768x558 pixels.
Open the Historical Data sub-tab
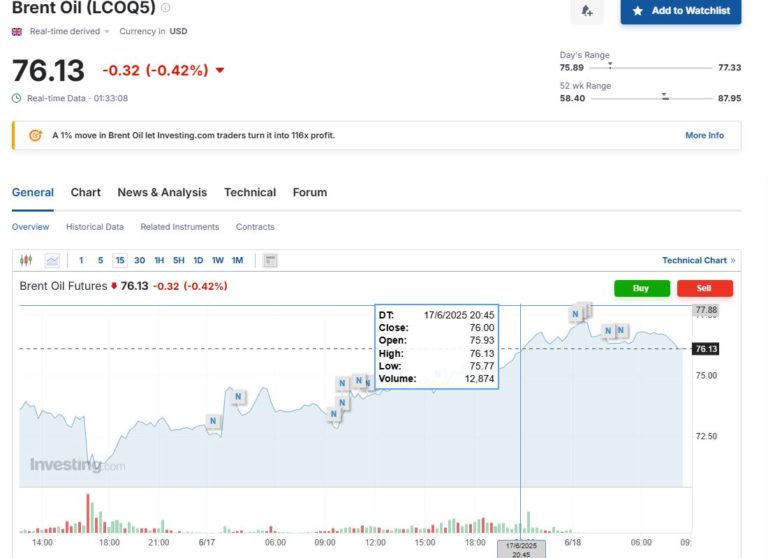95,227
